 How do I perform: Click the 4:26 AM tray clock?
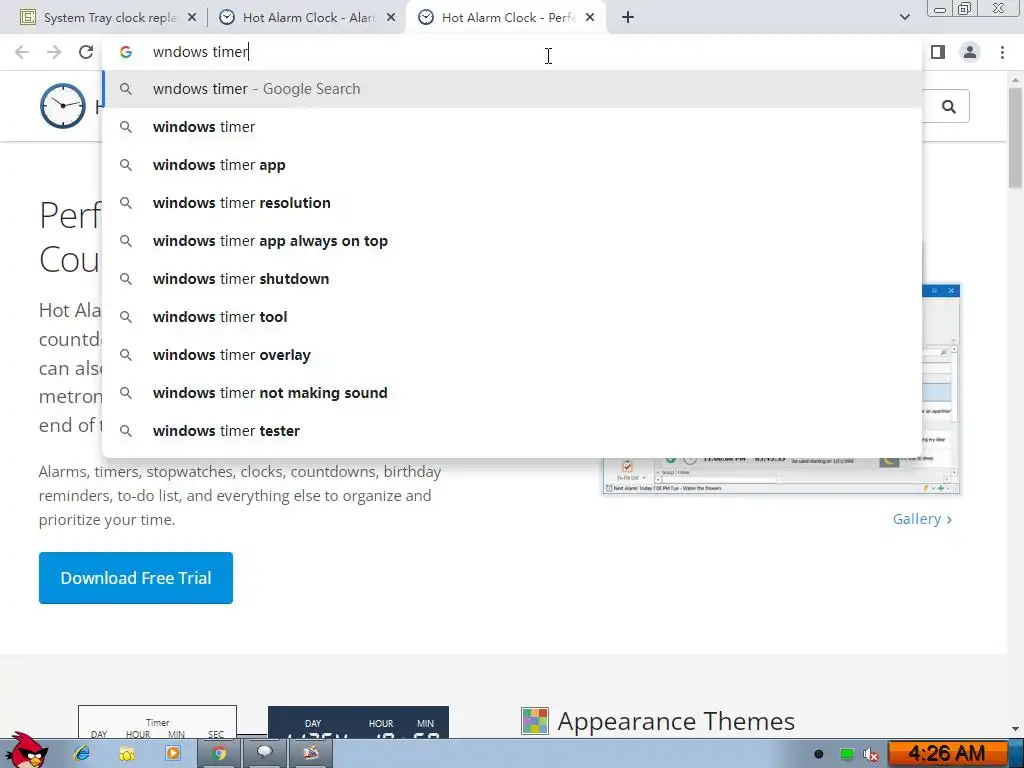(946, 754)
